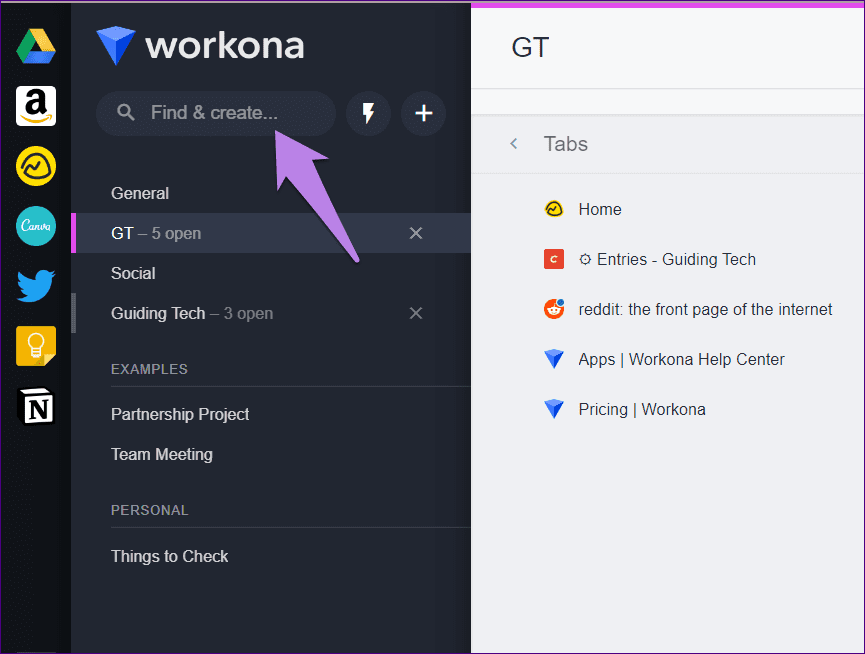Launch the Notion app icon

click(36, 406)
